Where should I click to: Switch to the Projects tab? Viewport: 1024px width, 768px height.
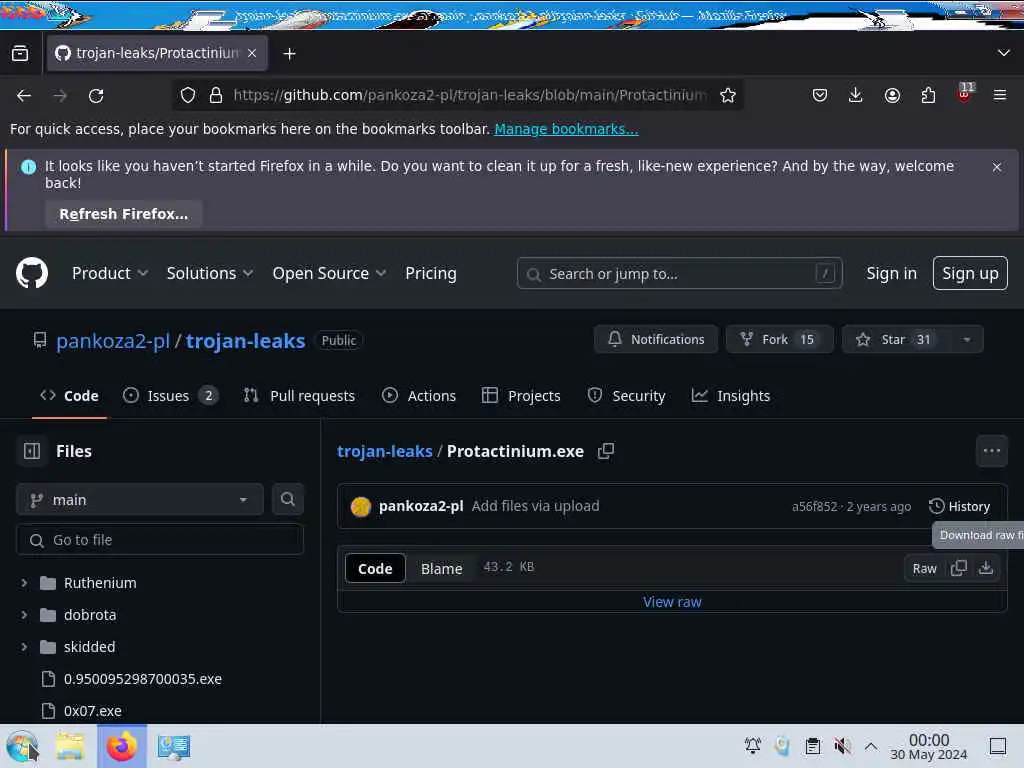[521, 396]
